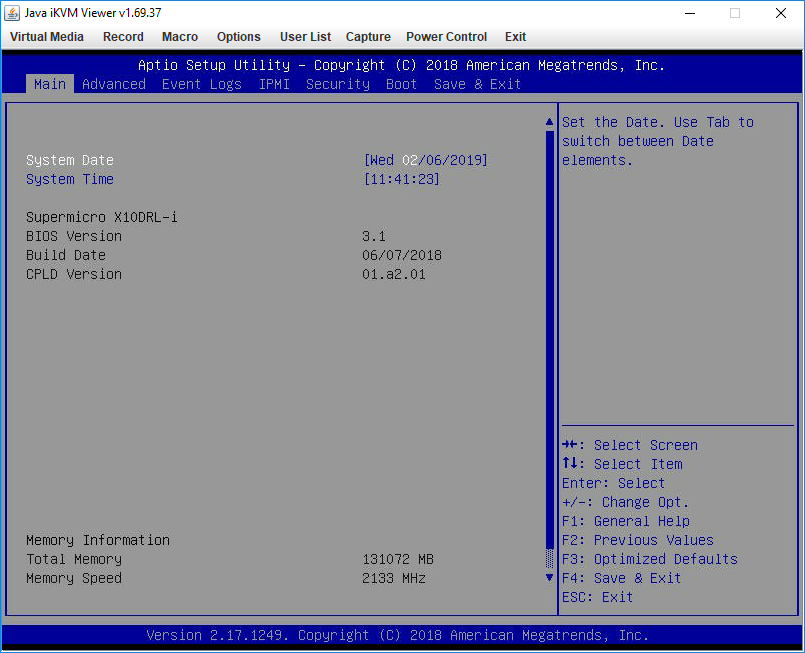805x653 pixels.
Task: Click the Memory Information heading
Action: pos(98,540)
